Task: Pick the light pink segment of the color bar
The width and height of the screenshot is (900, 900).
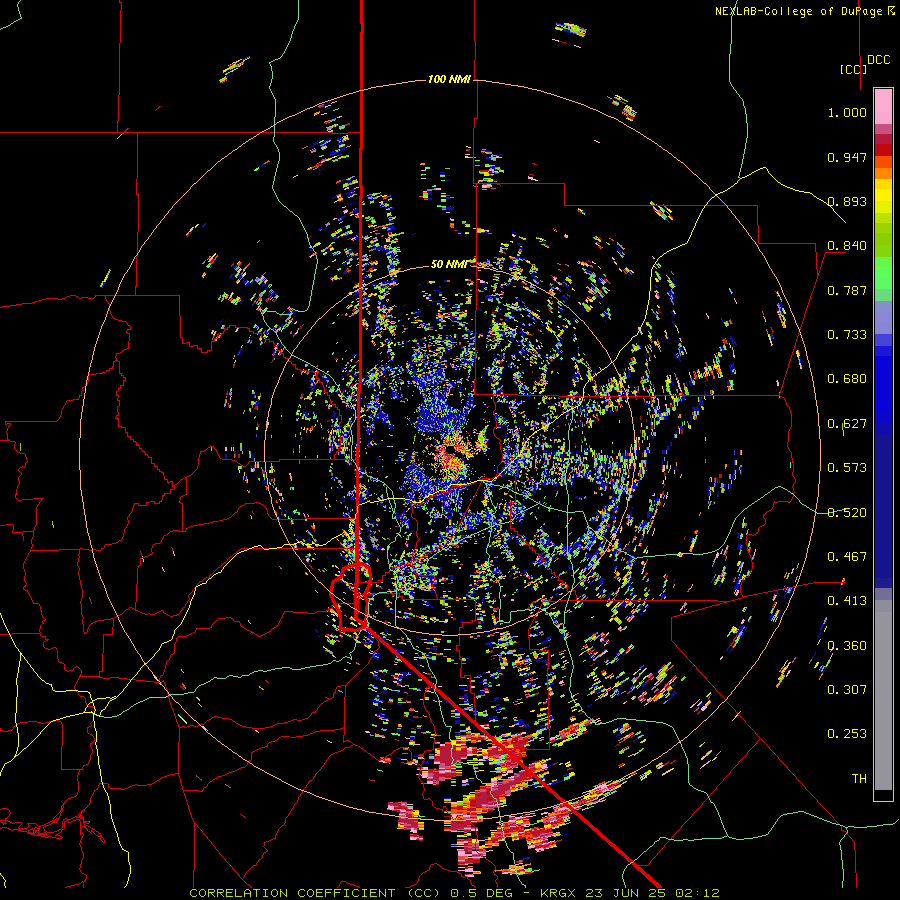Action: tap(883, 107)
